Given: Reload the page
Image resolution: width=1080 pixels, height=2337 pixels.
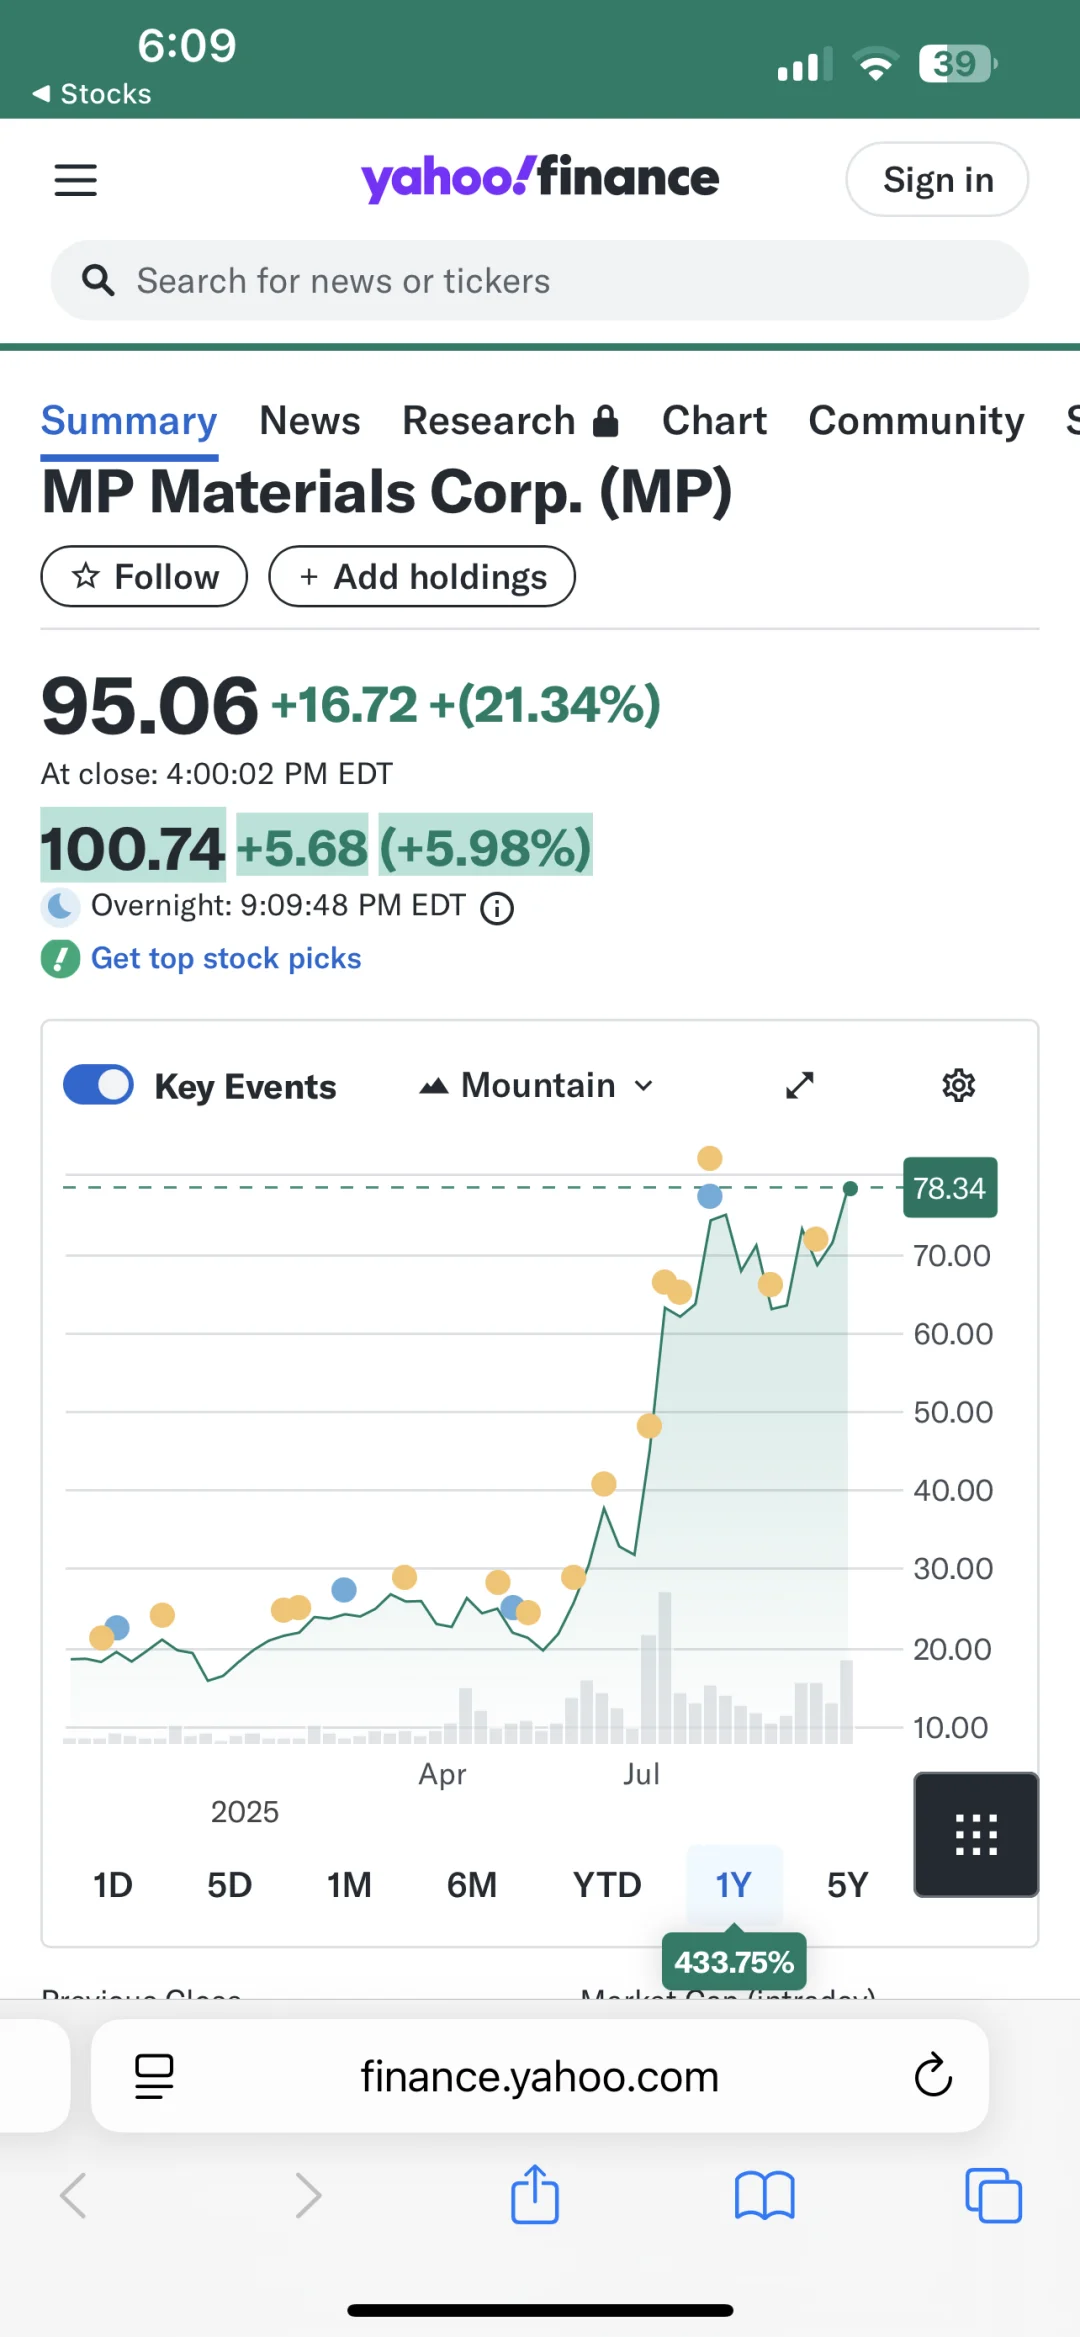Looking at the screenshot, I should coord(933,2075).
